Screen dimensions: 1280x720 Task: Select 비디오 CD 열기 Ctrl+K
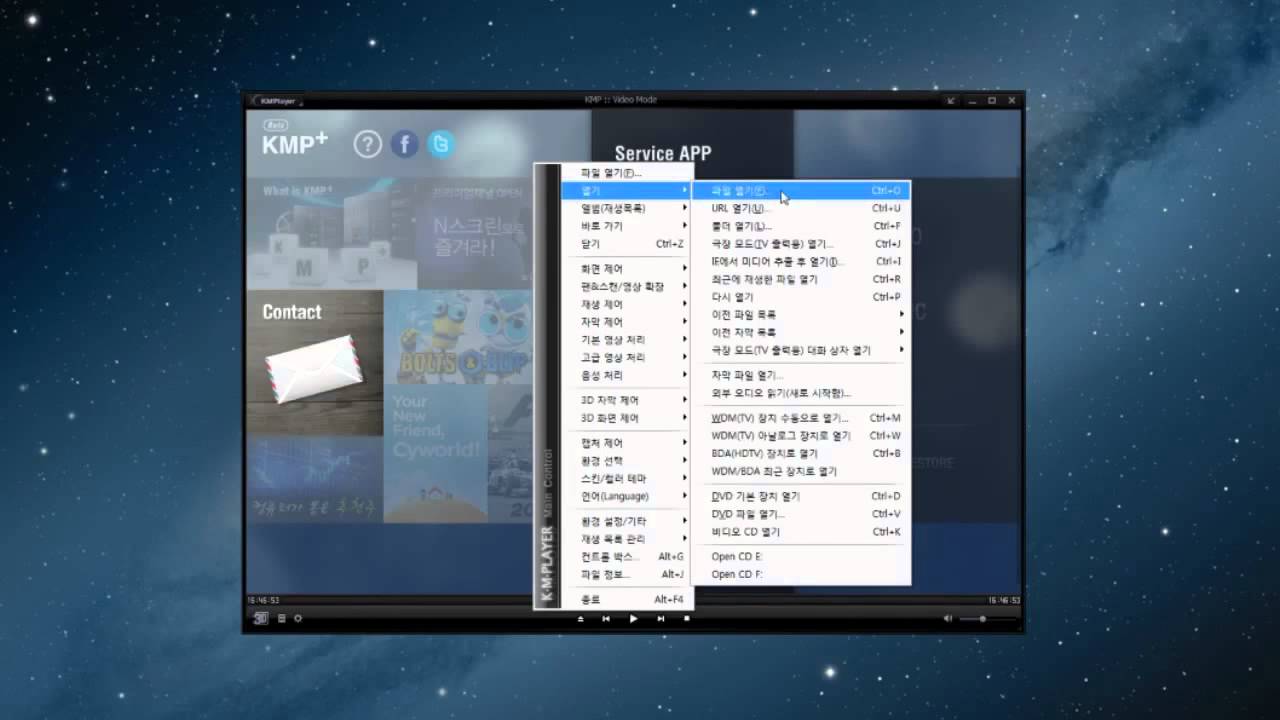click(x=801, y=532)
